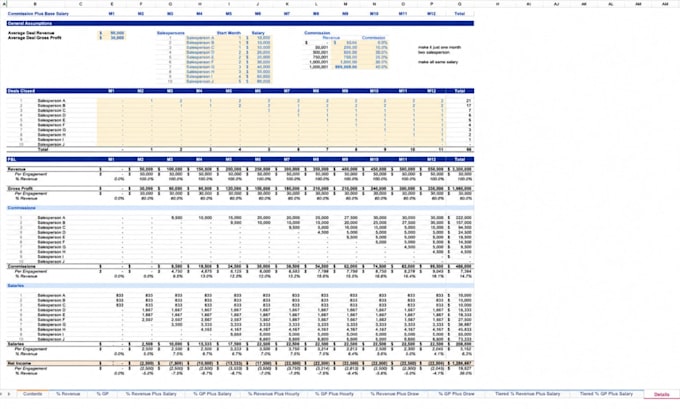The height and width of the screenshot is (409, 680).
Task: Open the % GP Plus Salary tab
Action: [212, 394]
